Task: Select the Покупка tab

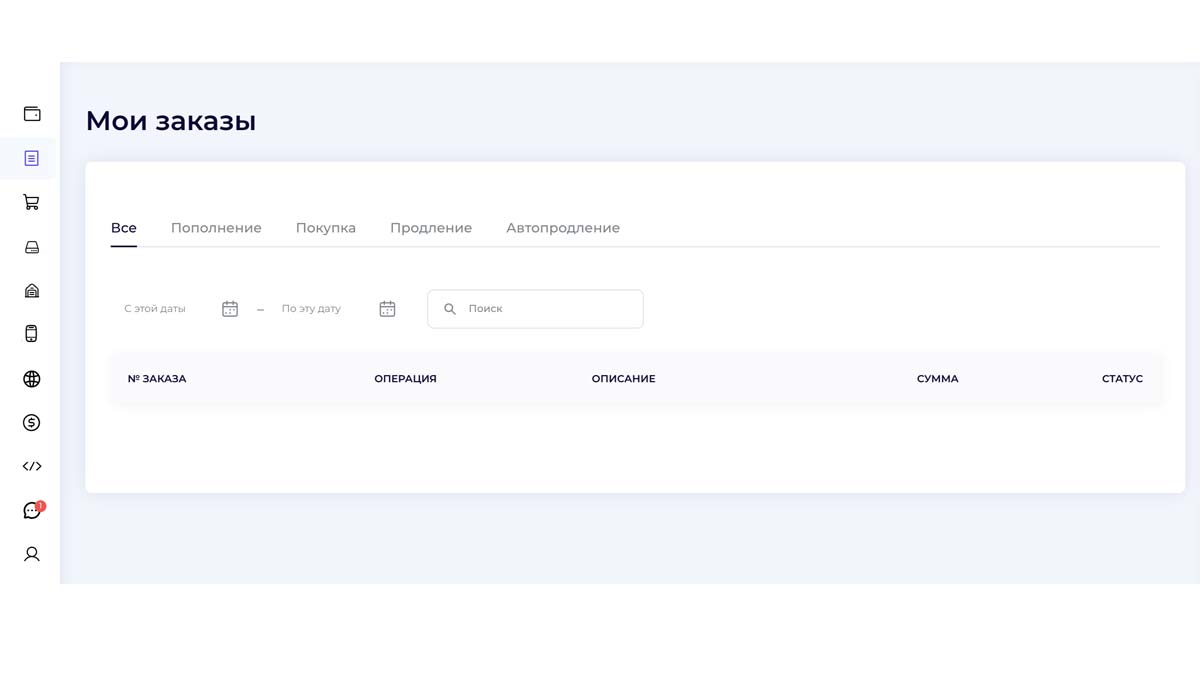Action: coord(326,228)
